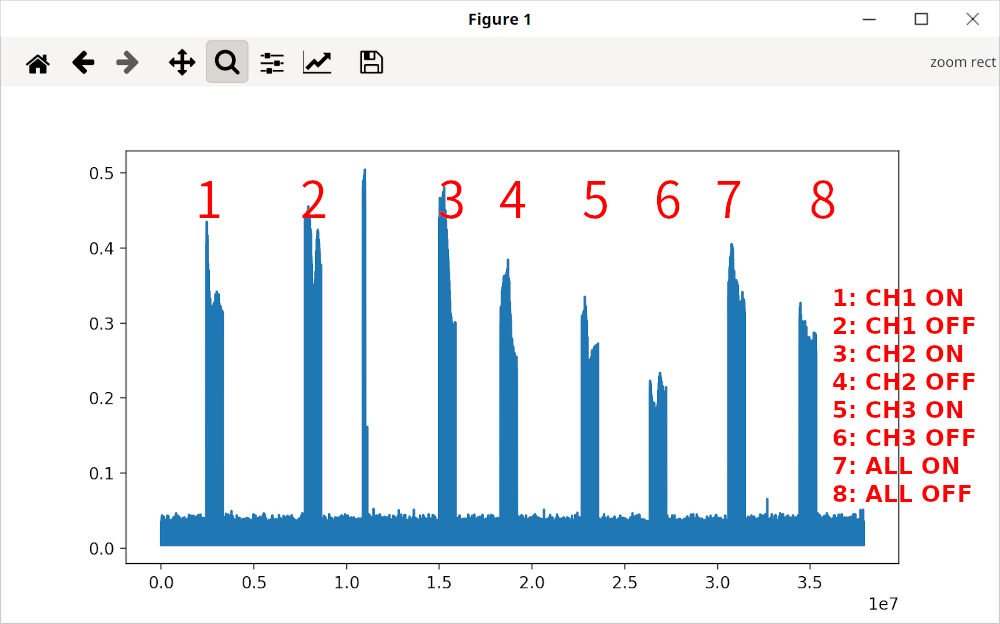Viewport: 1000px width, 624px height.
Task: Click the Save figure floppy disk icon
Action: tap(370, 61)
